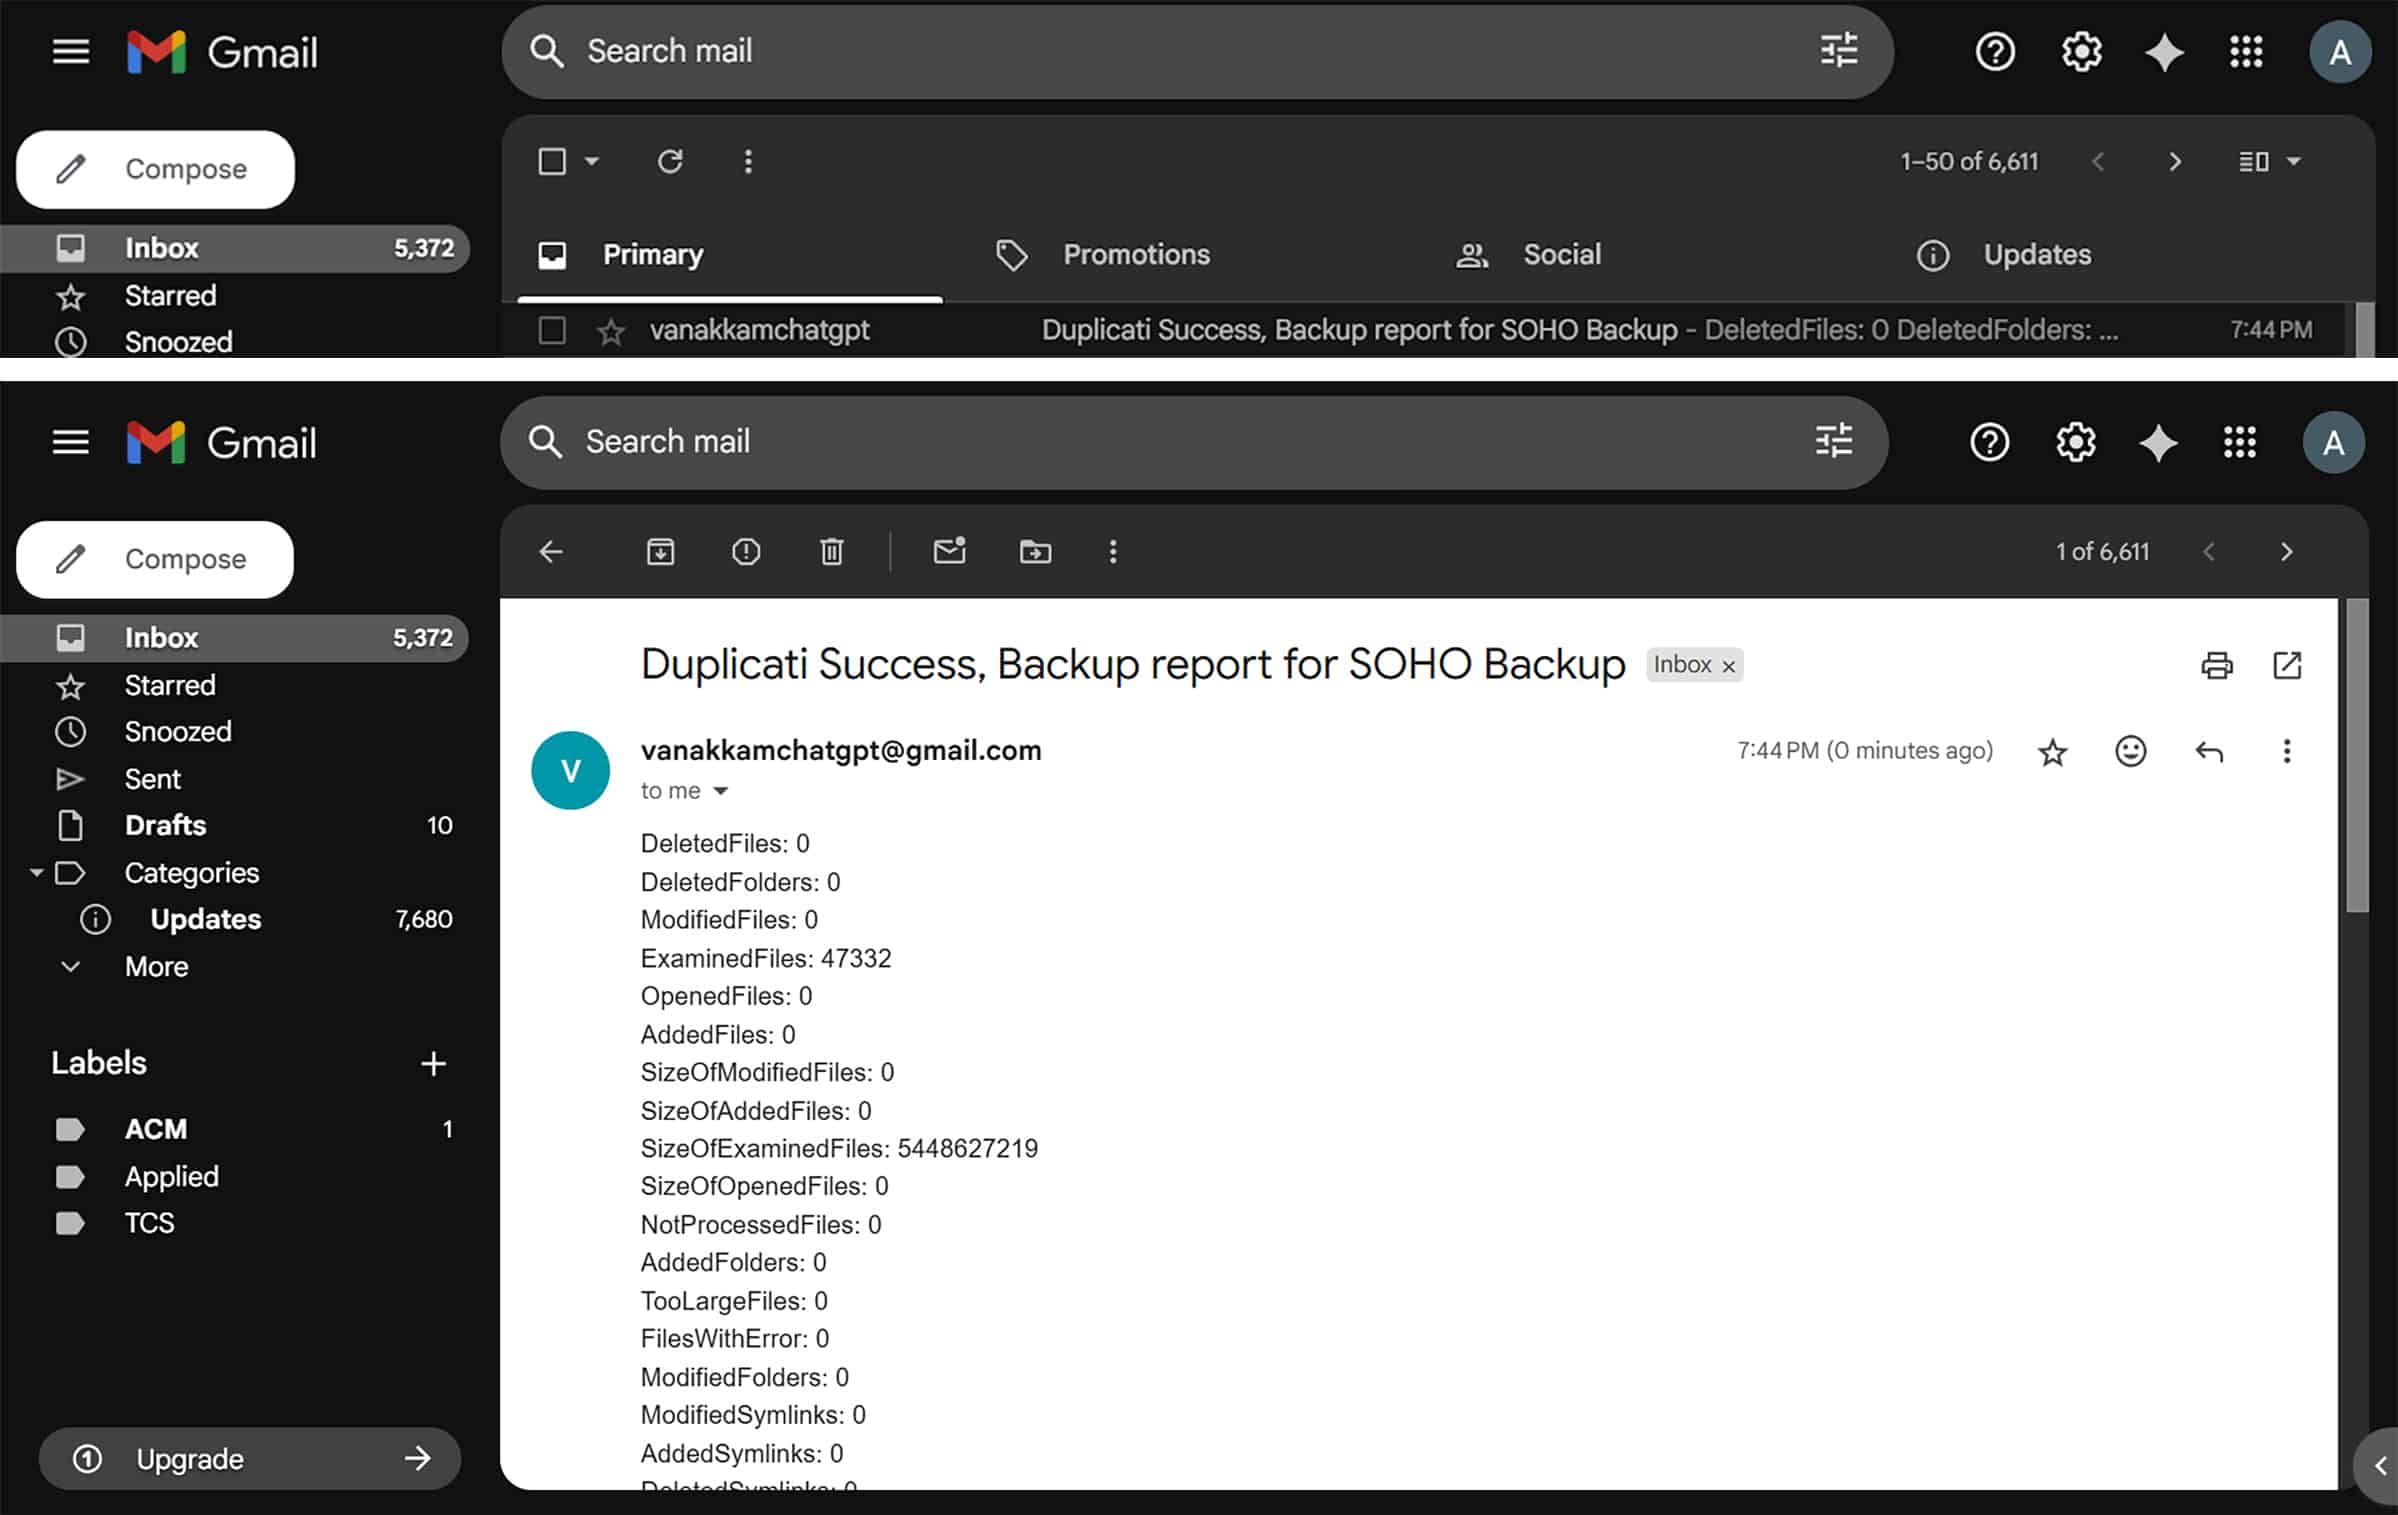Switch to the Promotions tab

(1135, 255)
